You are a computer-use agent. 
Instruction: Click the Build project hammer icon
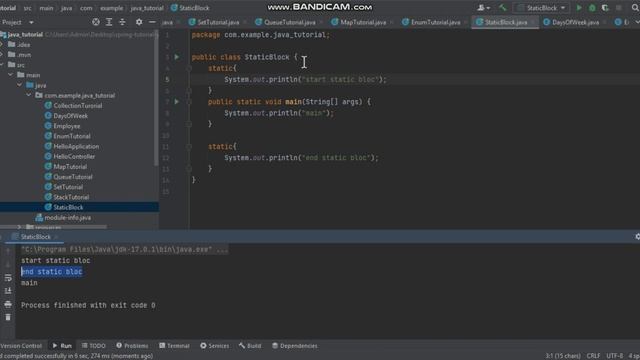(x=502, y=8)
